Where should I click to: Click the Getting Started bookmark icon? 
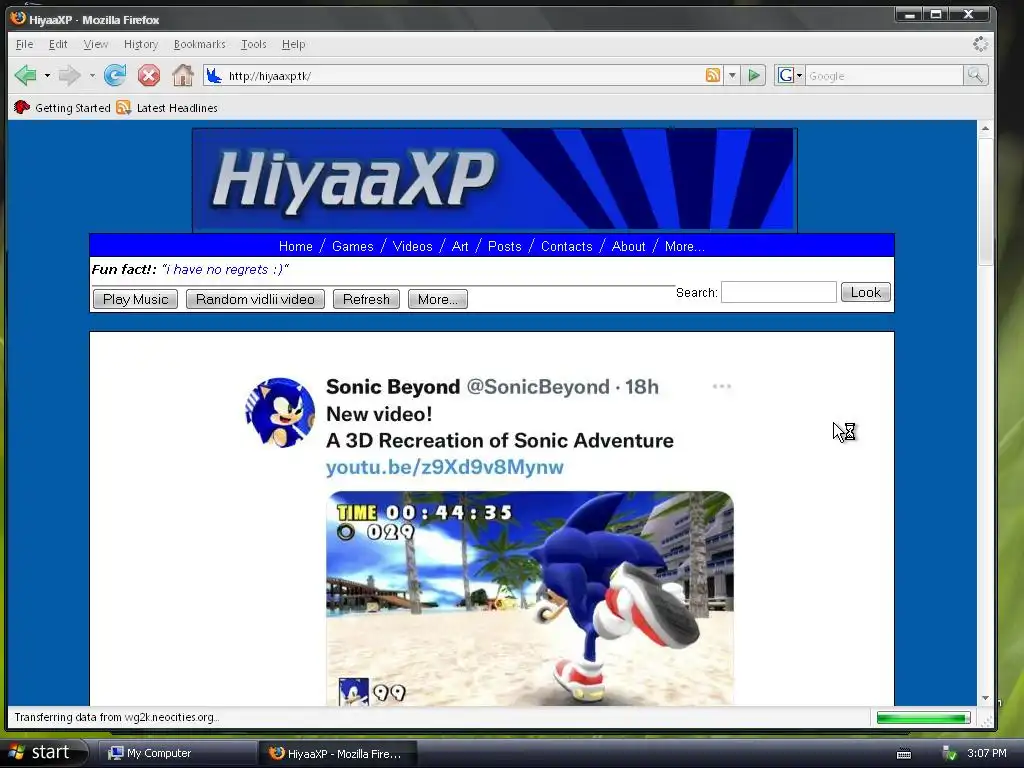coord(22,107)
